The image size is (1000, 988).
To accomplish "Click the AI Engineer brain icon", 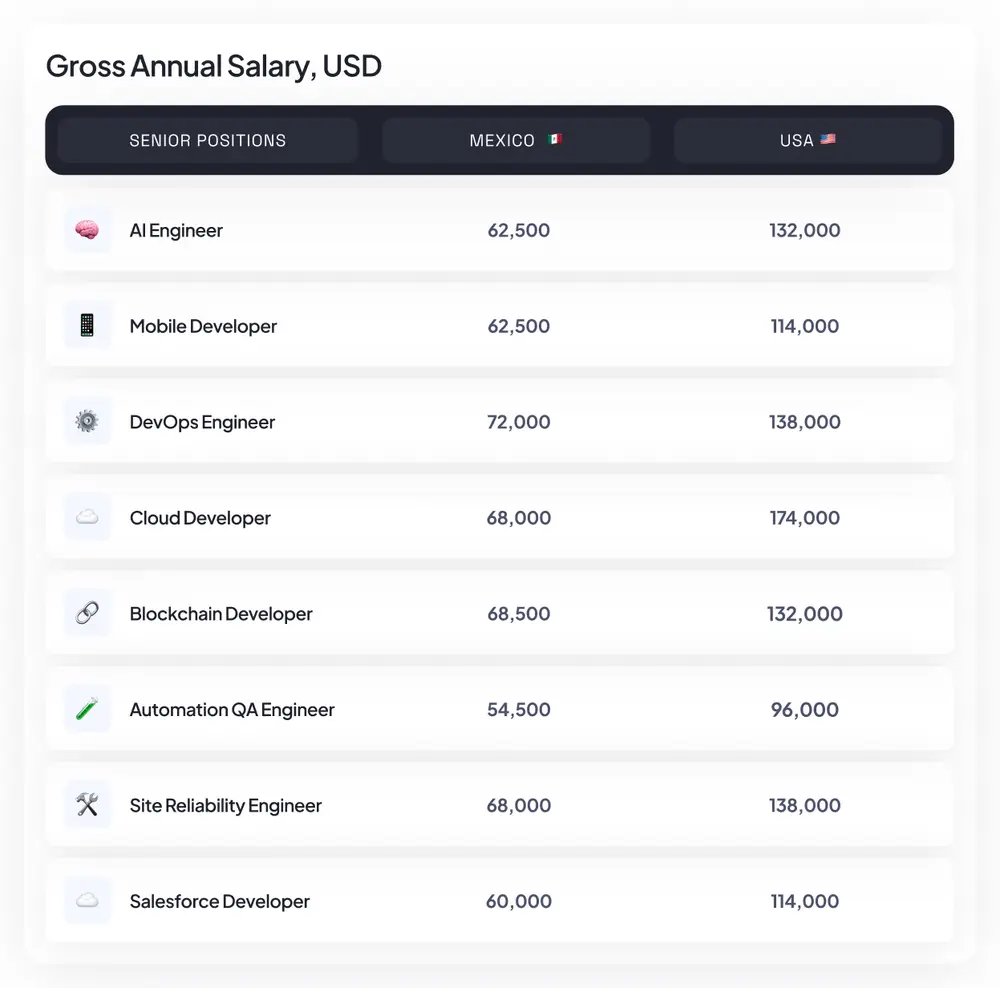I will 87,230.
